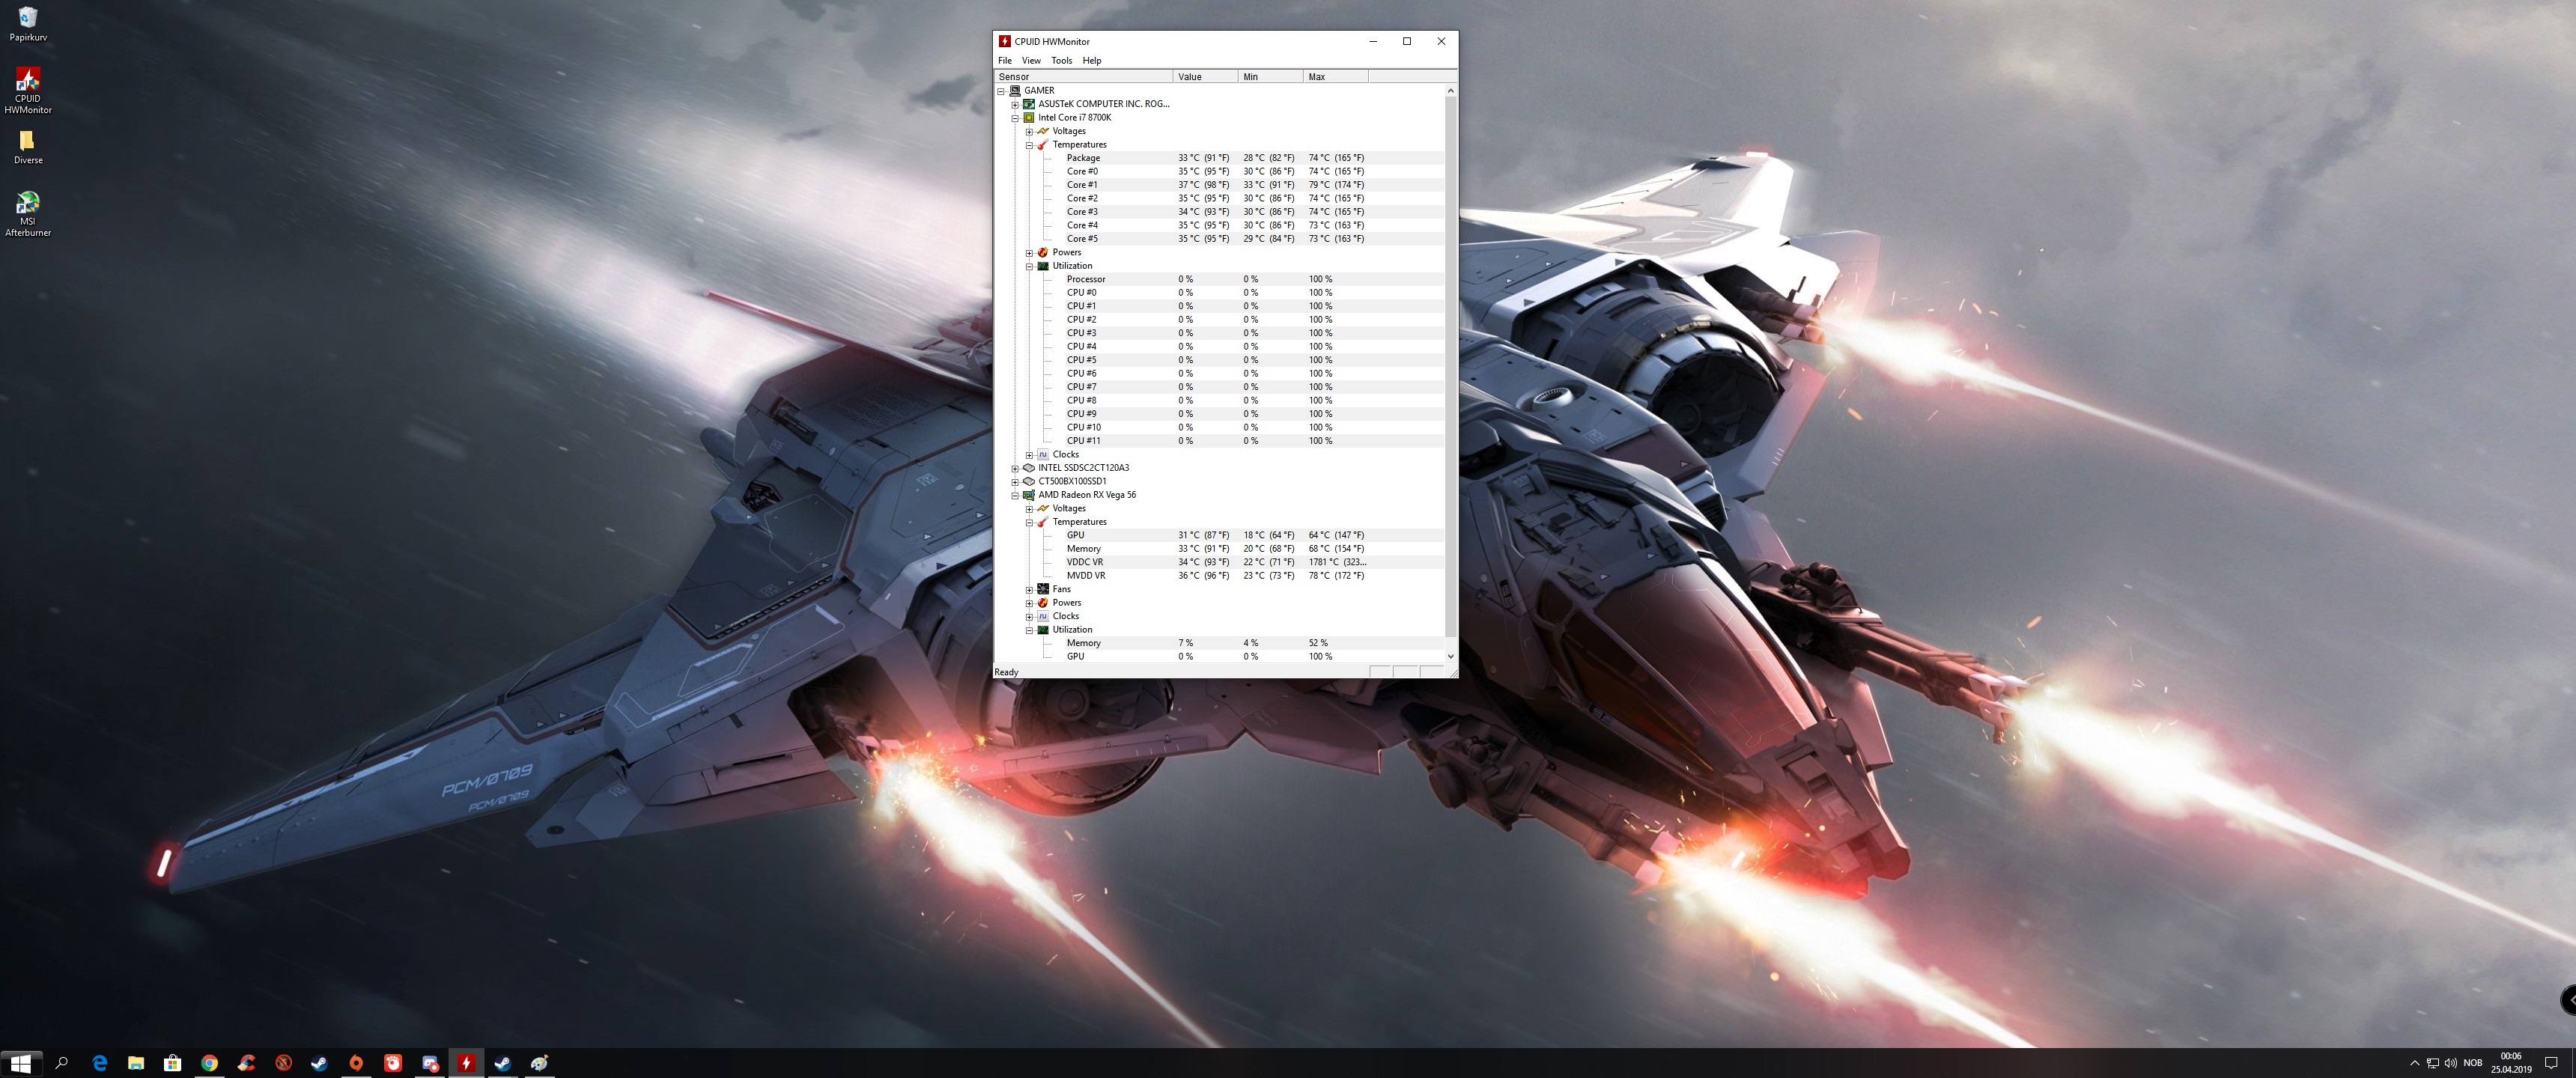Open the Steam icon beside Paint
This screenshot has height=1078, width=2576.
(503, 1063)
